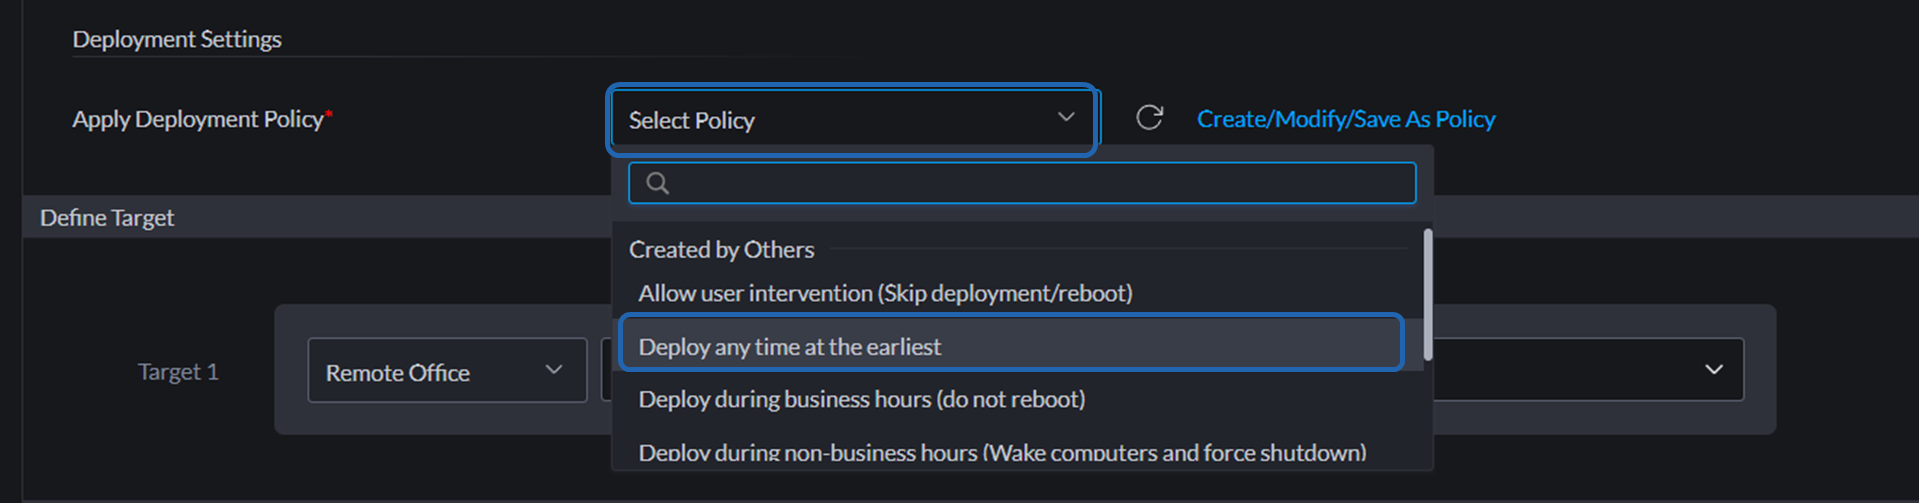Screen dimensions: 1919x503
Task: Click the Deployment Settings heading
Action: coord(177,39)
